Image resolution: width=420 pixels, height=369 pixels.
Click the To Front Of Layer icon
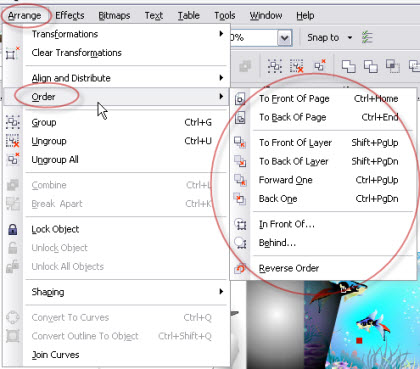coord(240,142)
